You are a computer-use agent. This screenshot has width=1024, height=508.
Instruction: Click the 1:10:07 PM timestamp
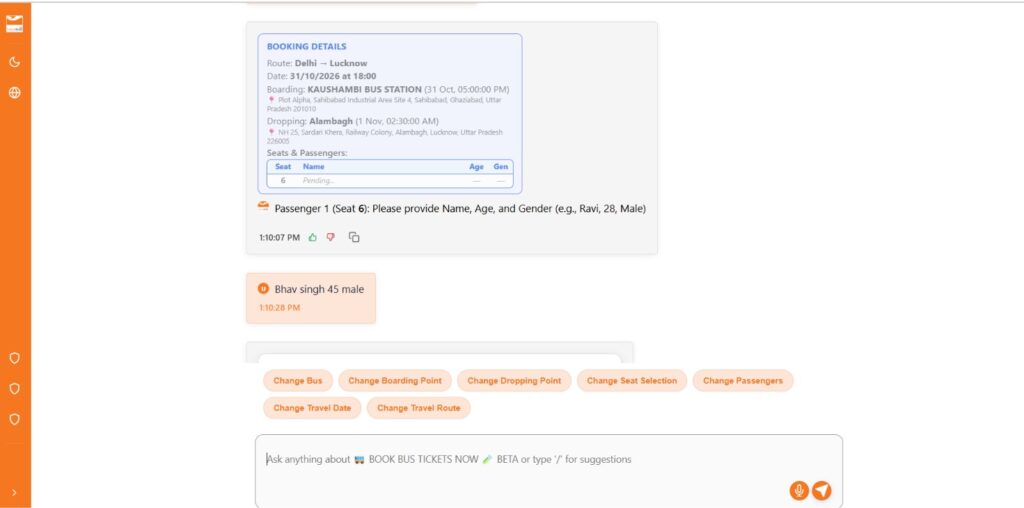[x=280, y=238]
